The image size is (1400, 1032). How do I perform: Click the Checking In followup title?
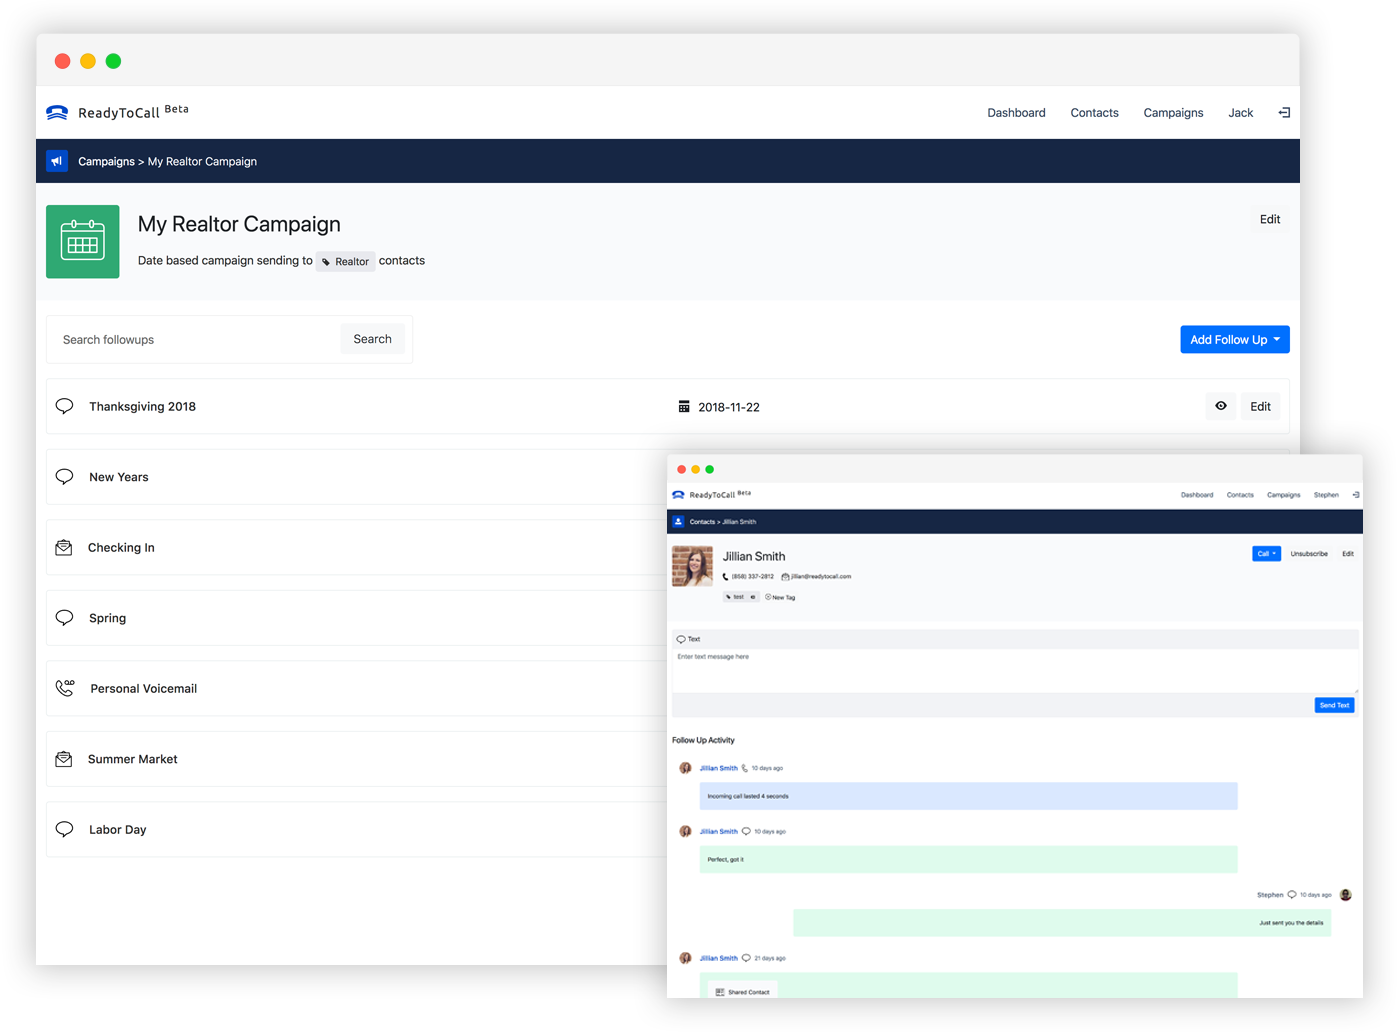[x=121, y=548]
